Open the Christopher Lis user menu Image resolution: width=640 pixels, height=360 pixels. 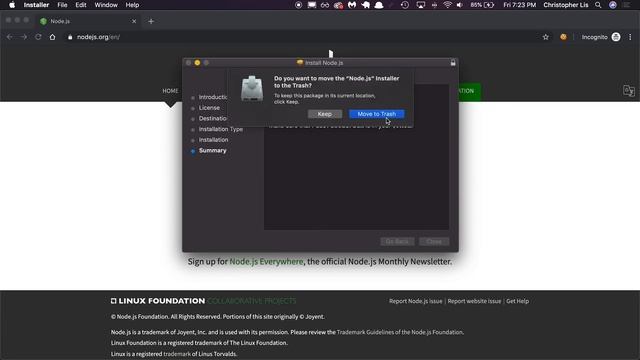coord(566,5)
